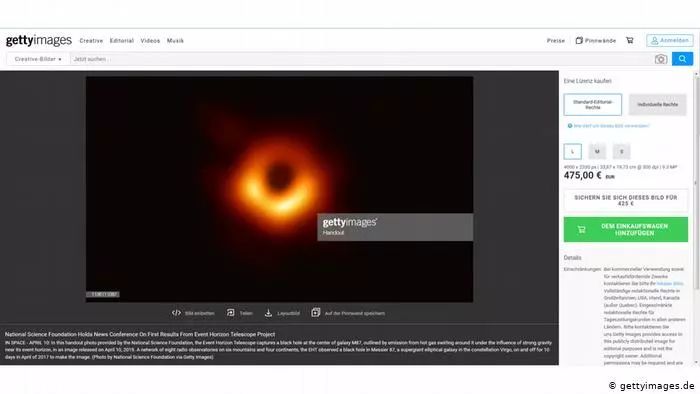Choose image size L
The width and height of the screenshot is (700, 394).
(x=572, y=151)
